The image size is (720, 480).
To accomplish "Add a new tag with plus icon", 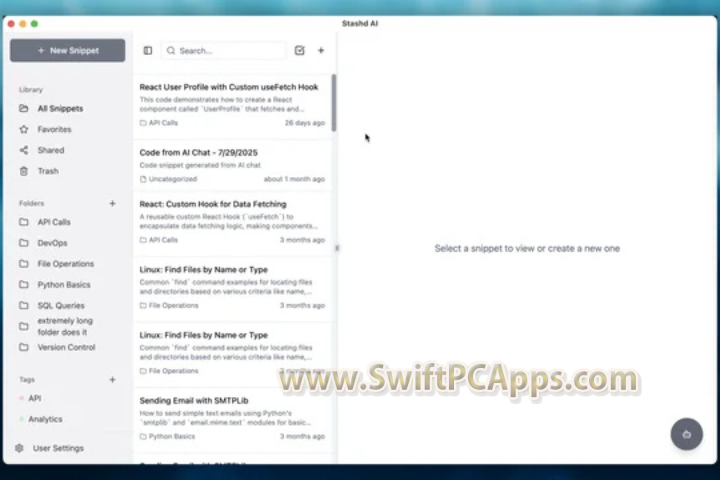I will (x=112, y=380).
